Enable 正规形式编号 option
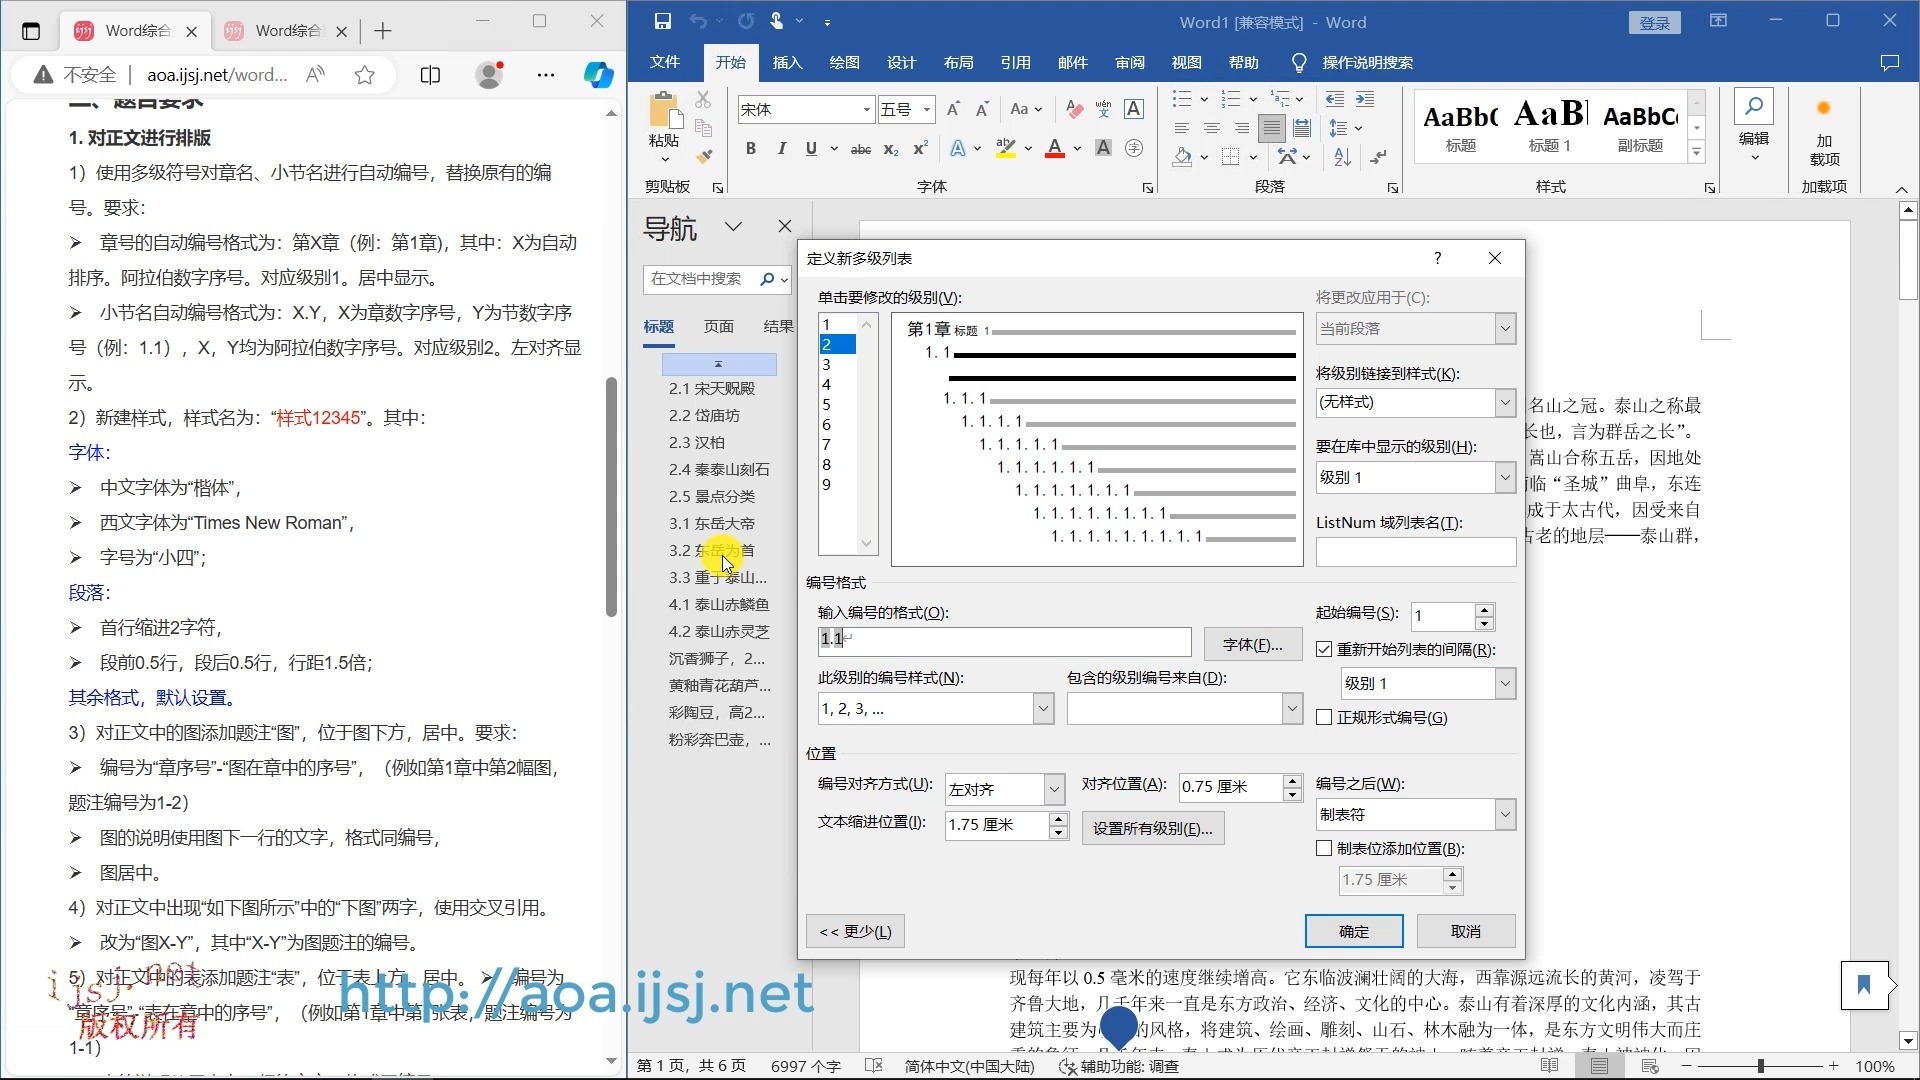Image resolution: width=1920 pixels, height=1080 pixels. click(1324, 717)
